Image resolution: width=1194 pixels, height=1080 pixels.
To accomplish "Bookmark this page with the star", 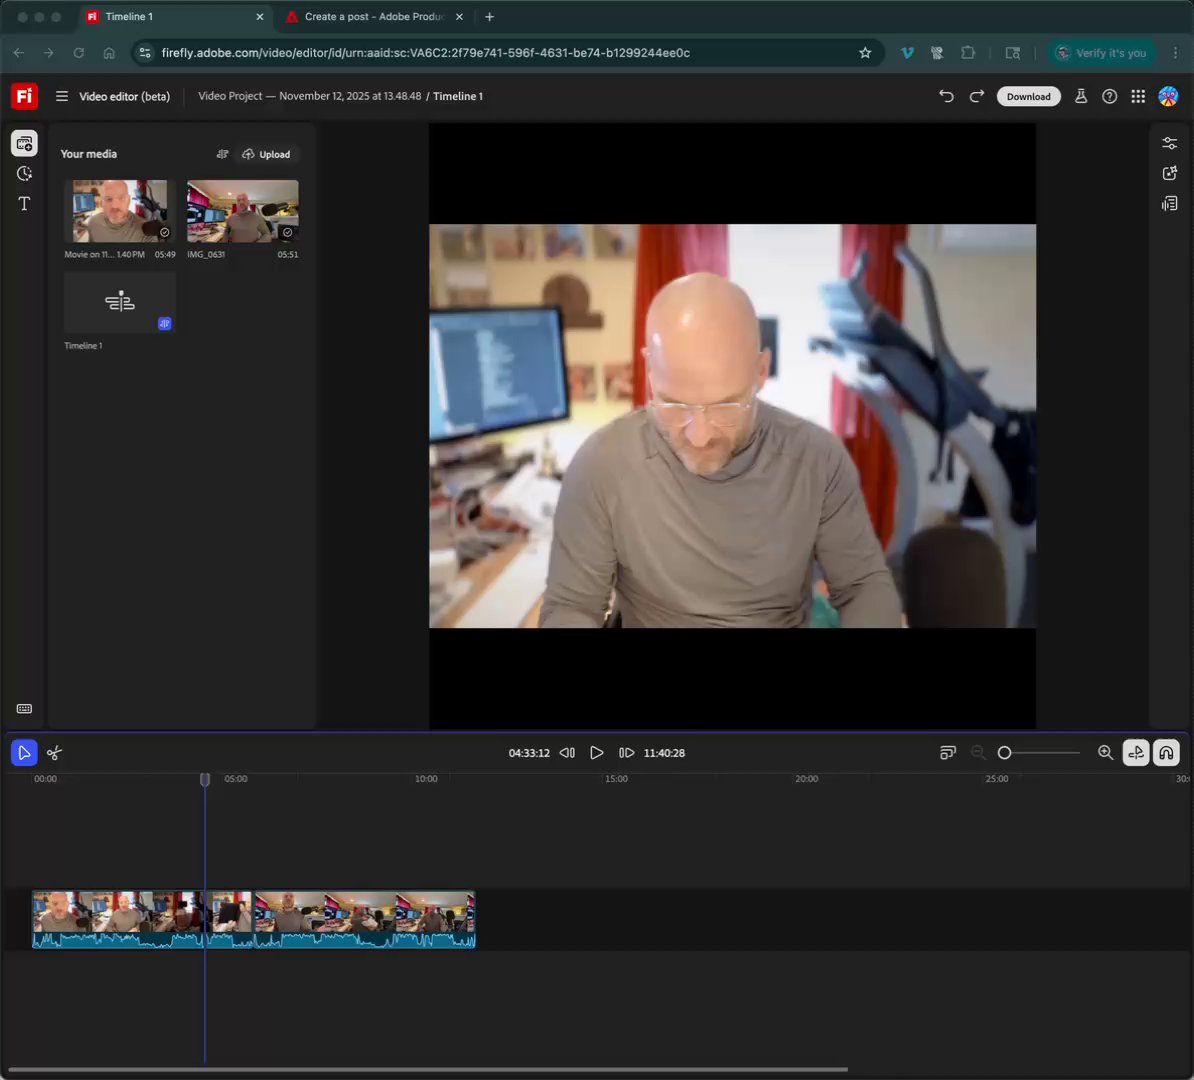I will tap(865, 53).
